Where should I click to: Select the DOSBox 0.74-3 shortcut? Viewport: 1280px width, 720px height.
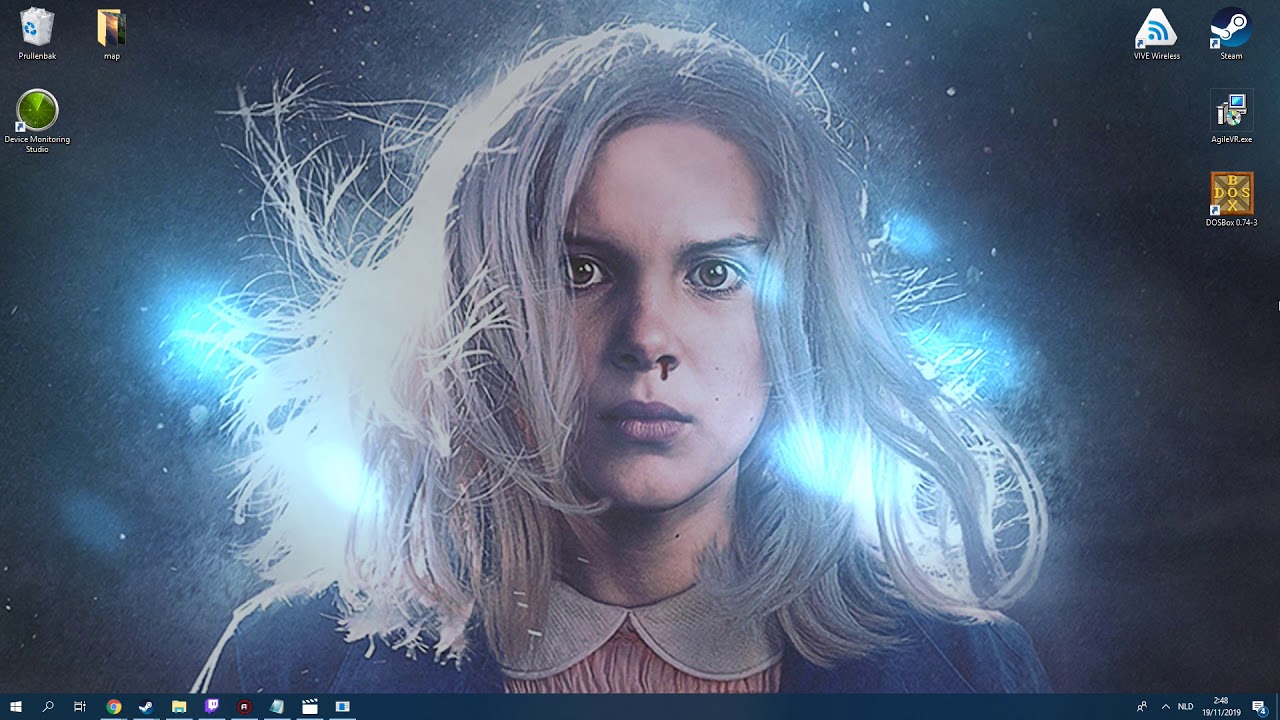click(1231, 194)
